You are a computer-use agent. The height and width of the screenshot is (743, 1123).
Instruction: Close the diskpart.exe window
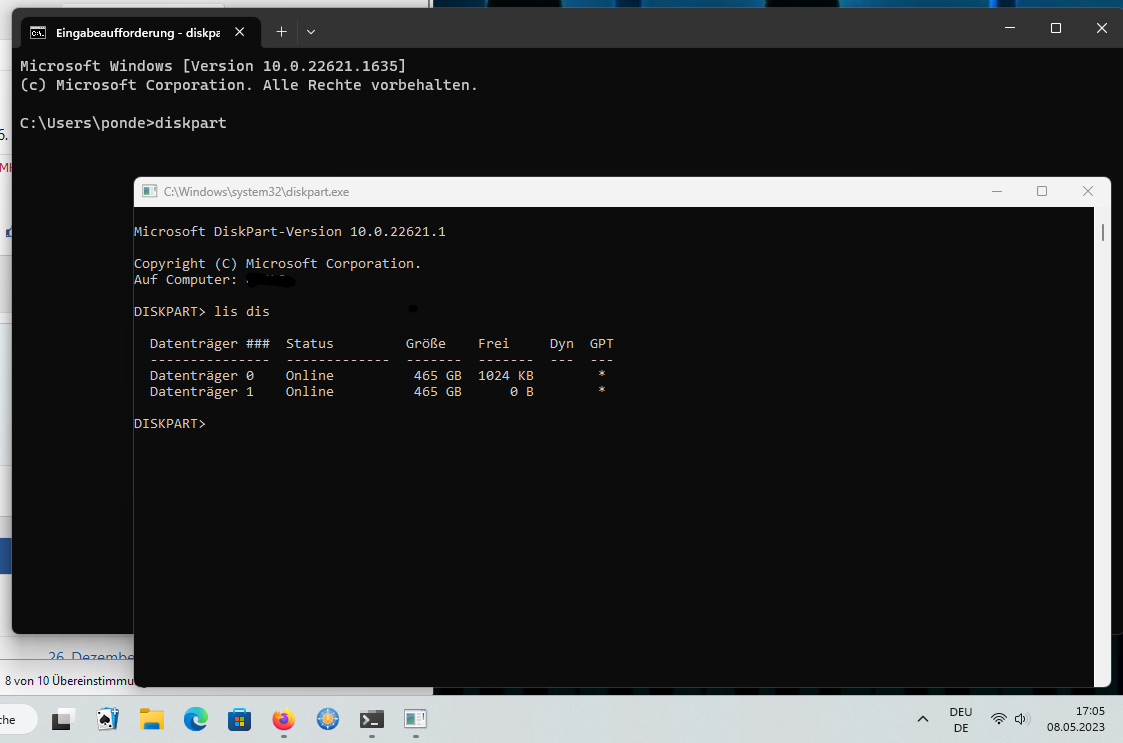[1088, 191]
